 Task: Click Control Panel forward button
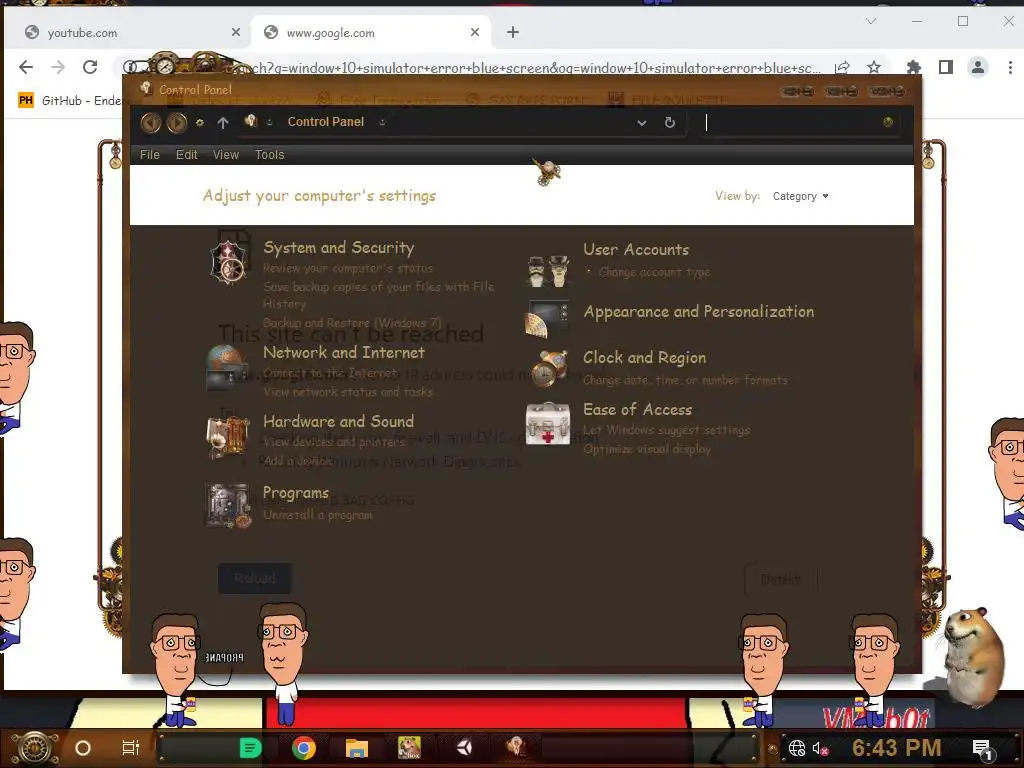point(176,122)
